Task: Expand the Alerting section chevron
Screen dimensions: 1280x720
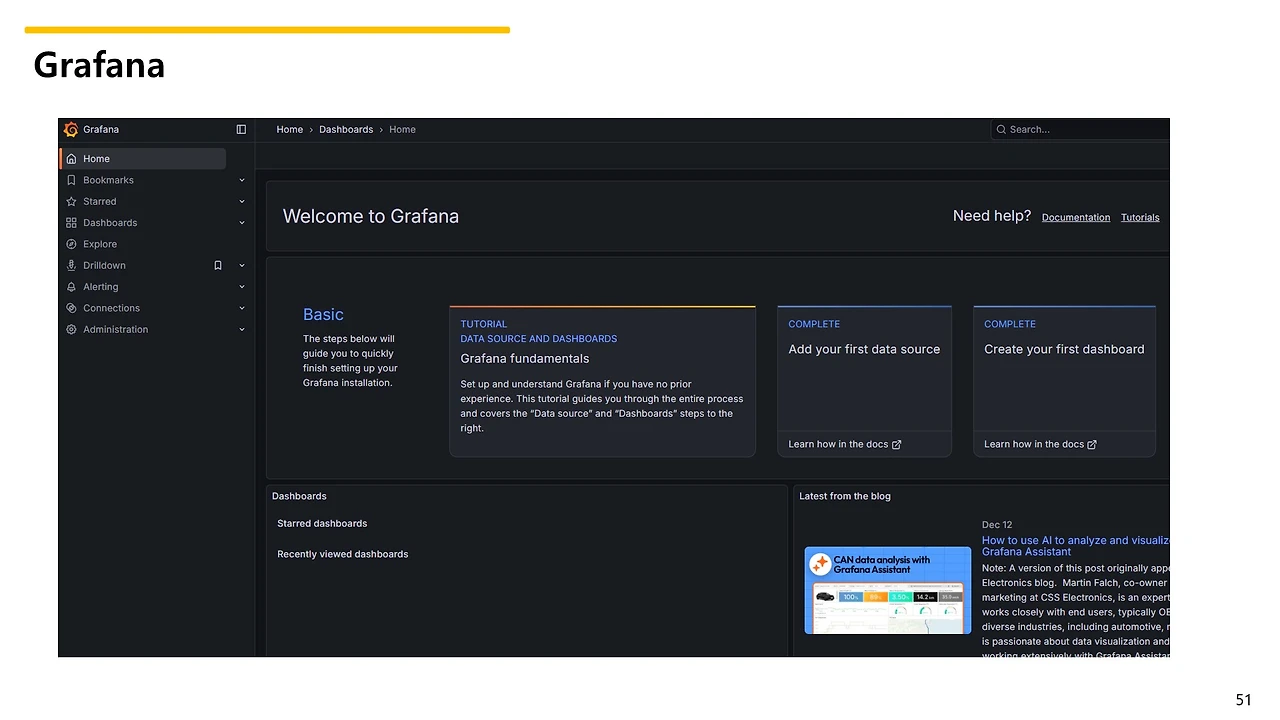Action: click(242, 287)
